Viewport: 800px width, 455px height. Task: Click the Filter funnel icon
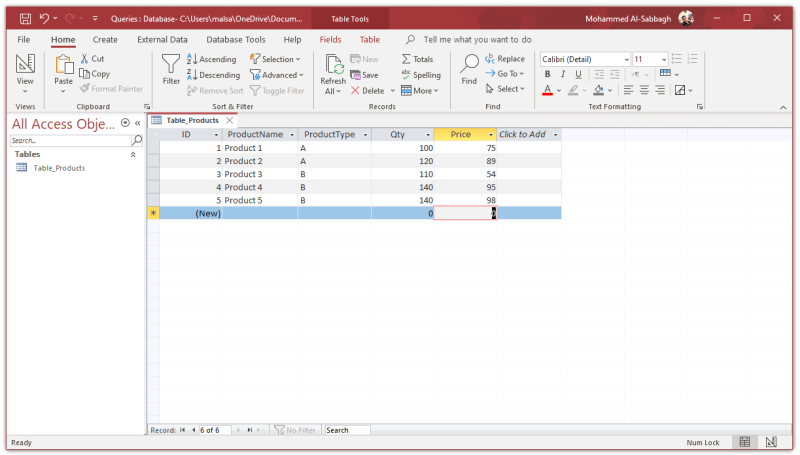tap(171, 65)
